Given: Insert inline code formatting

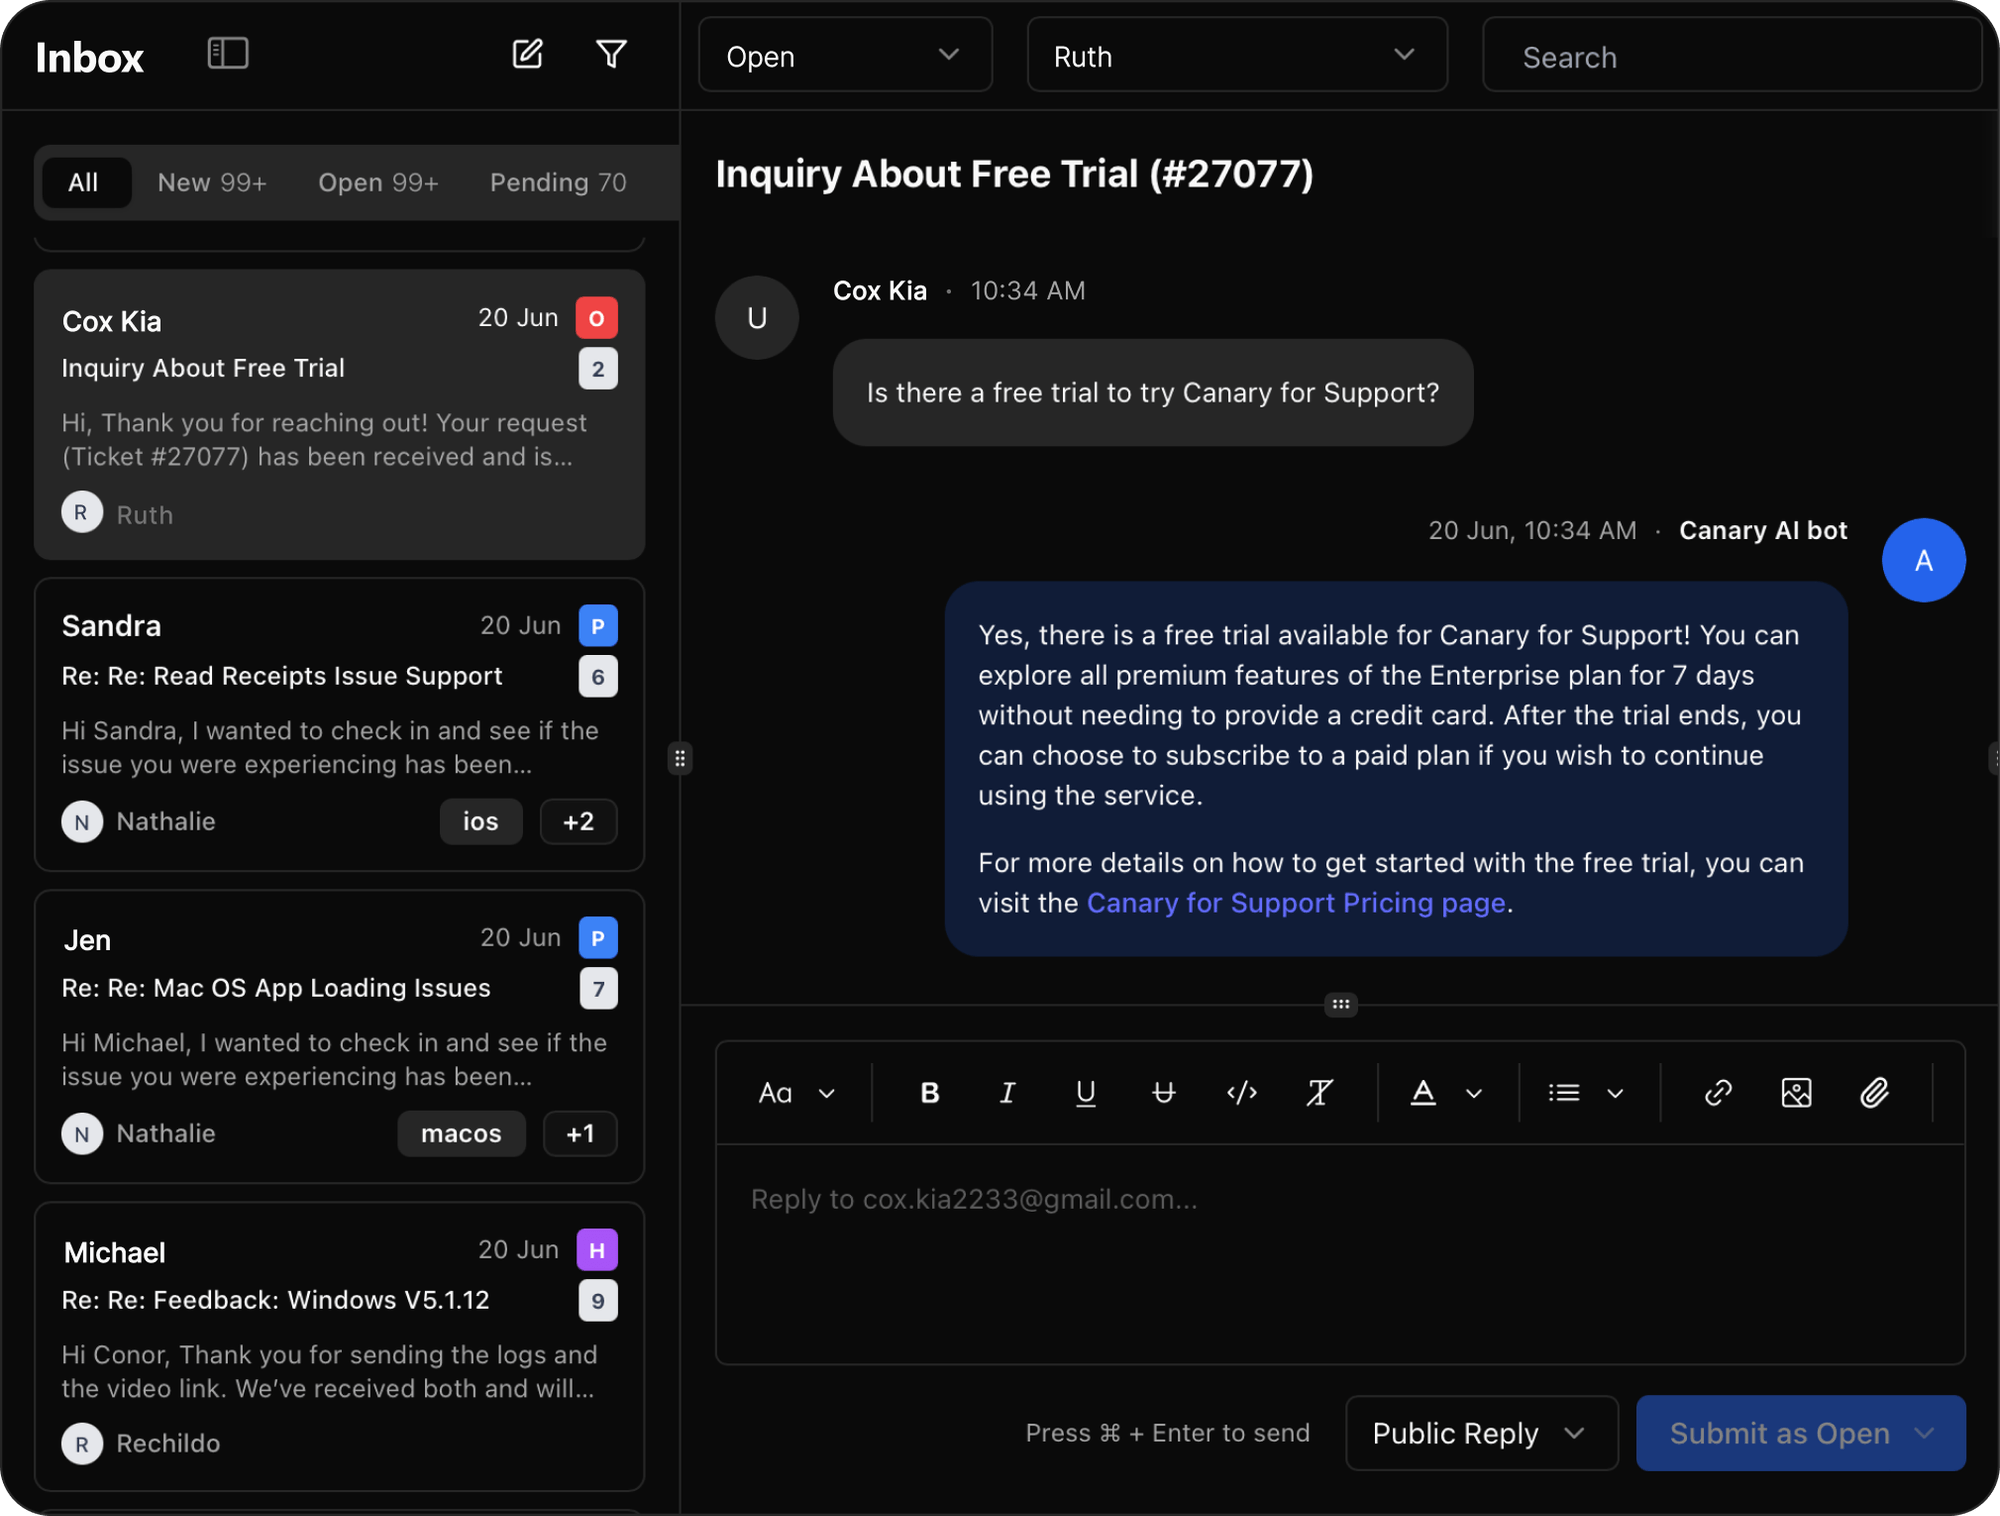Looking at the screenshot, I should coord(1241,1093).
